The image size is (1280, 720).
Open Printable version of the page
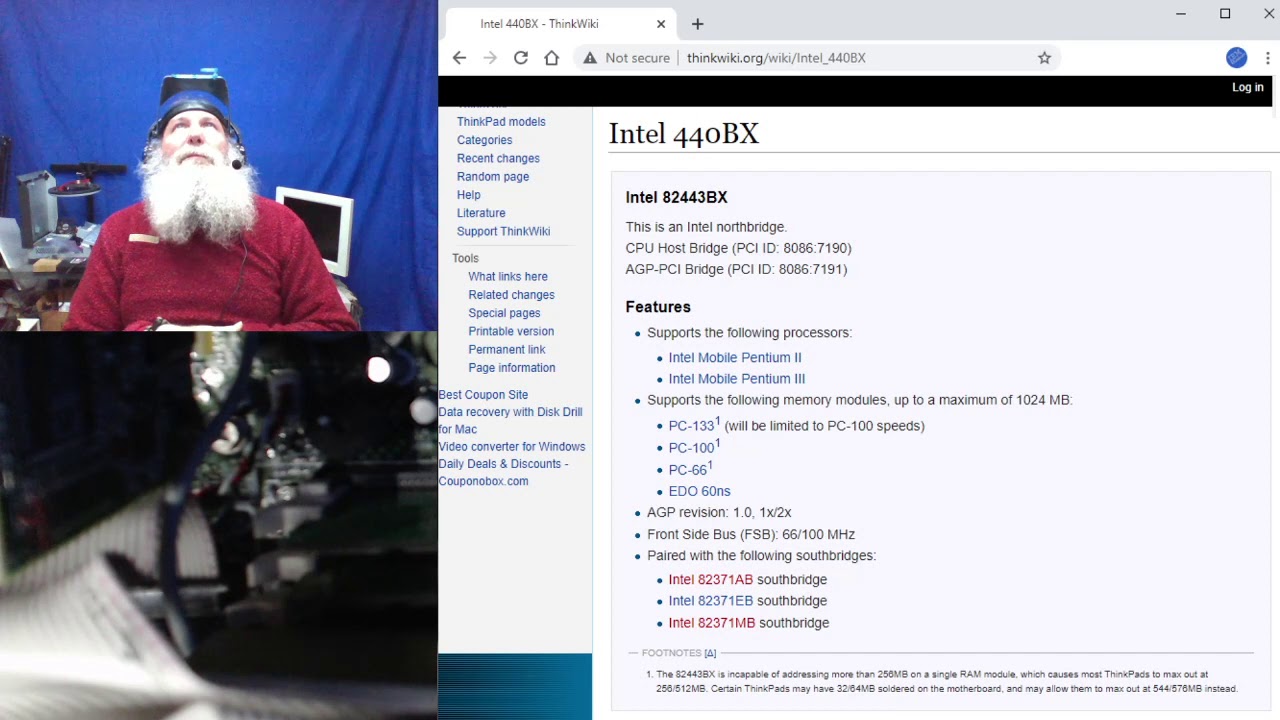[511, 331]
